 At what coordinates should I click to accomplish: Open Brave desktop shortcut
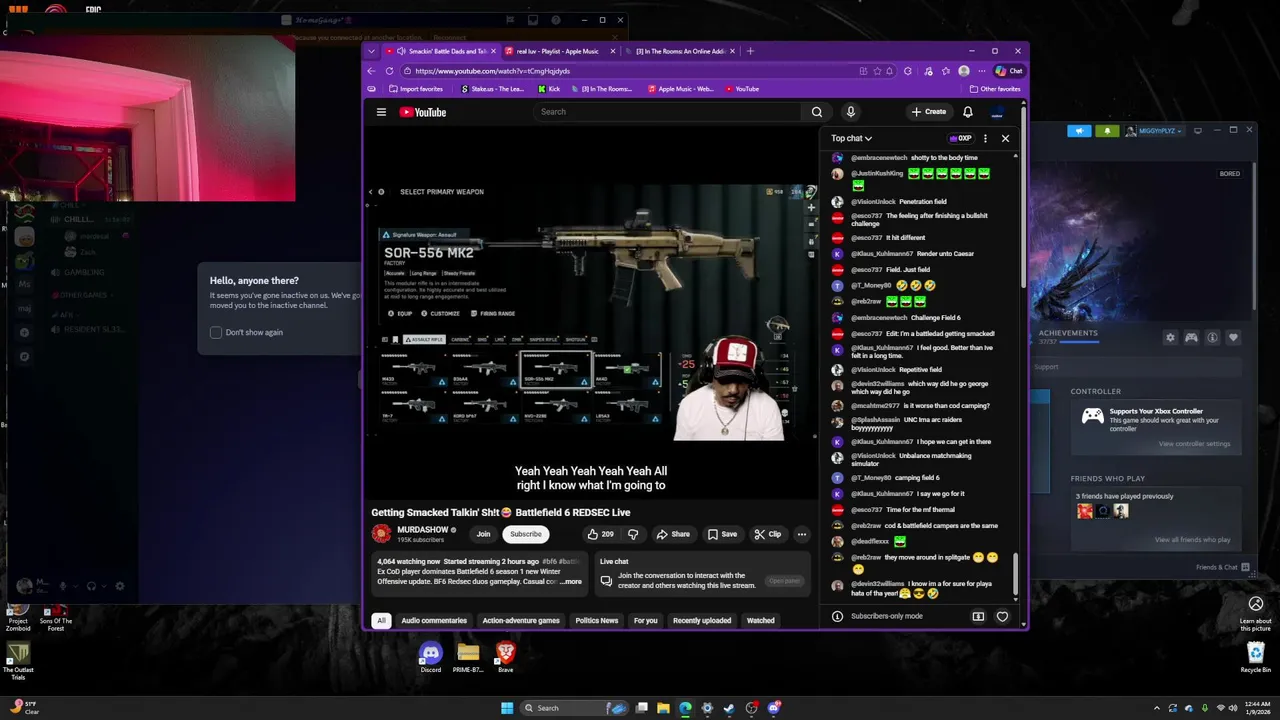(x=505, y=658)
